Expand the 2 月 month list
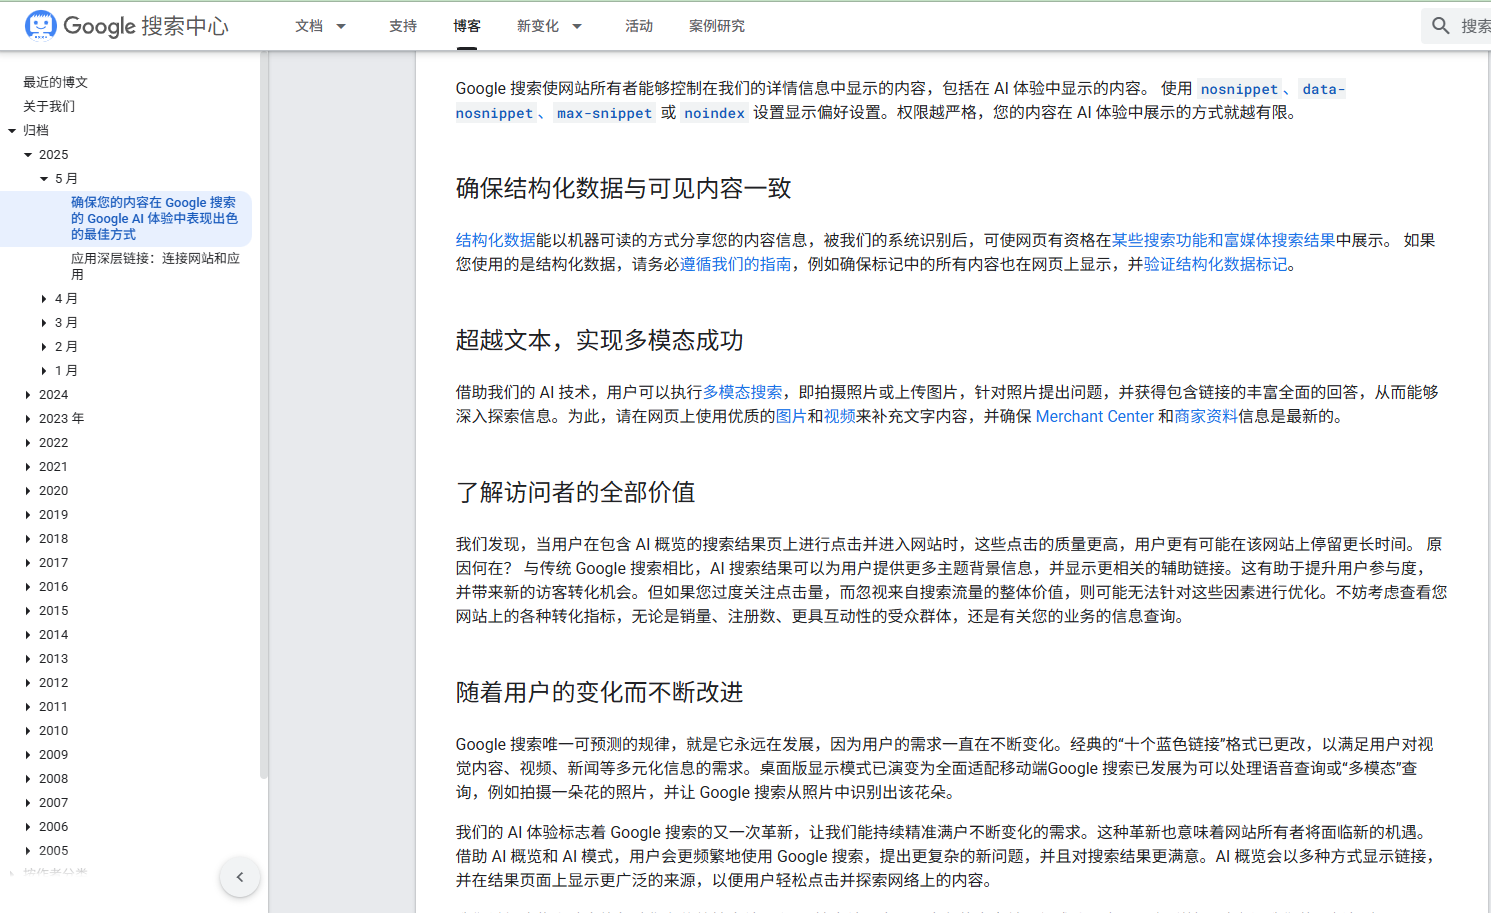This screenshot has width=1491, height=913. click(44, 347)
